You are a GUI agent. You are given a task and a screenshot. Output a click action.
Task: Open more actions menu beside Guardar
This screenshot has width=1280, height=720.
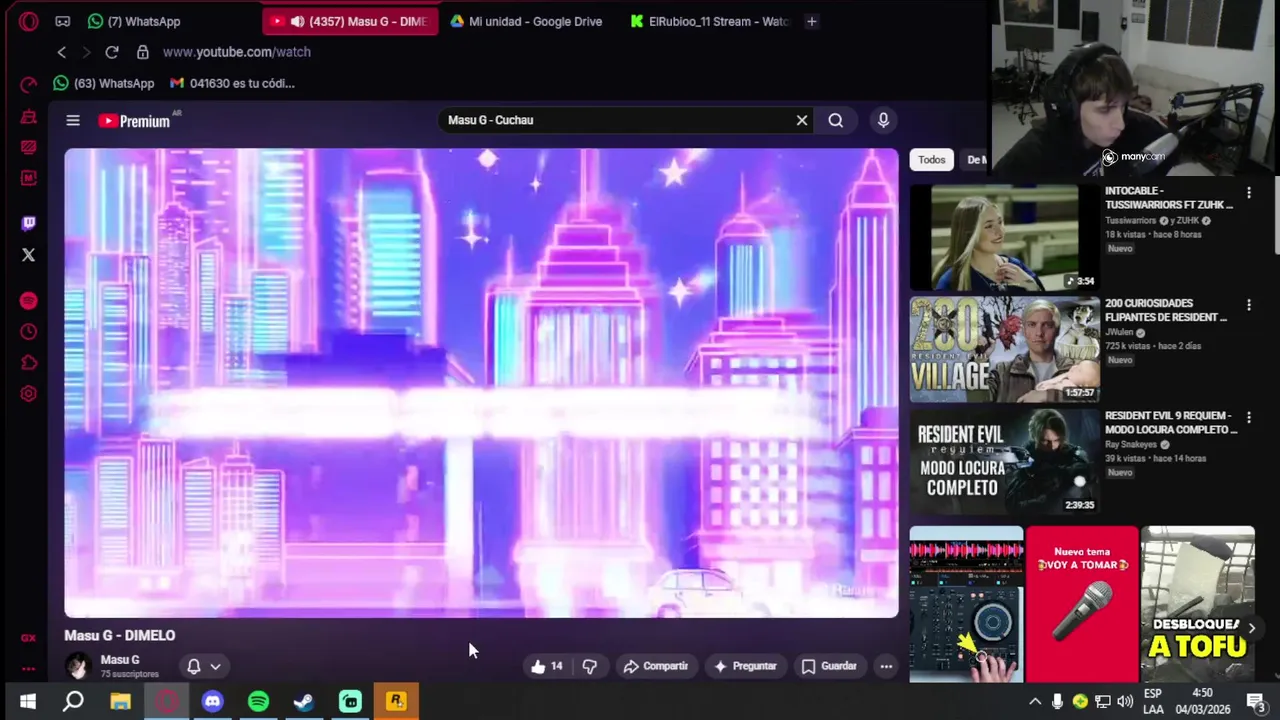click(x=886, y=666)
